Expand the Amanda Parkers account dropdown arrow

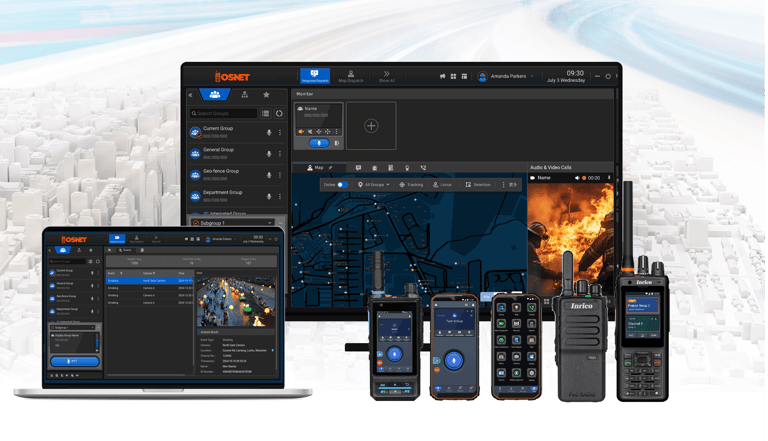pyautogui.click(x=532, y=76)
